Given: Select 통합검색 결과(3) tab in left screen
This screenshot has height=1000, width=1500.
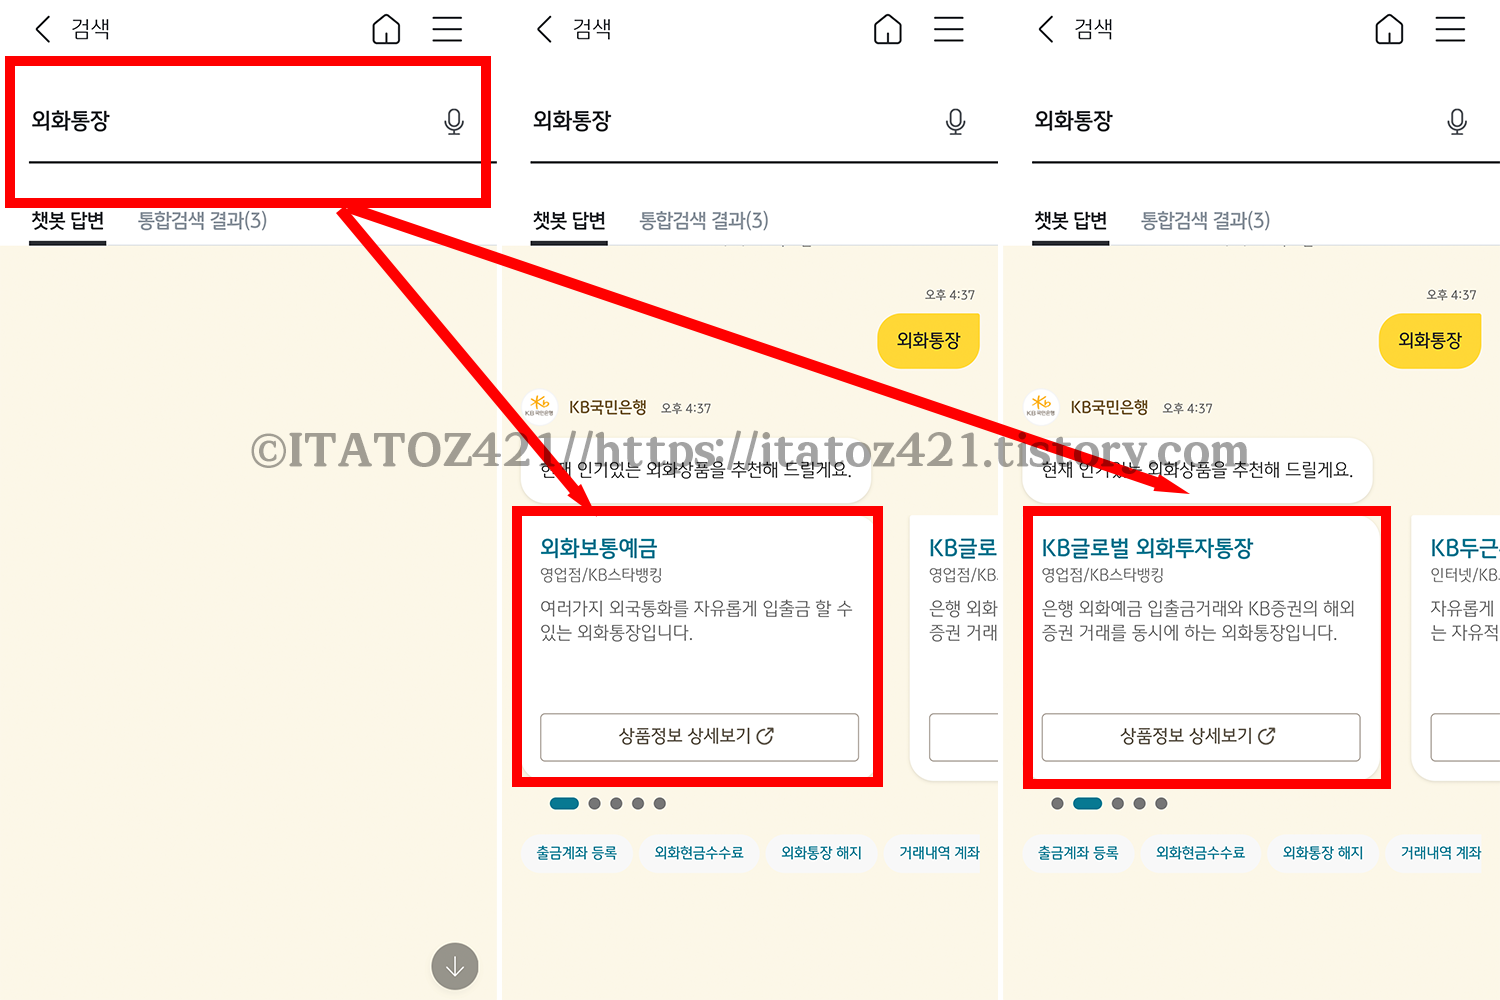Looking at the screenshot, I should pyautogui.click(x=202, y=221).
